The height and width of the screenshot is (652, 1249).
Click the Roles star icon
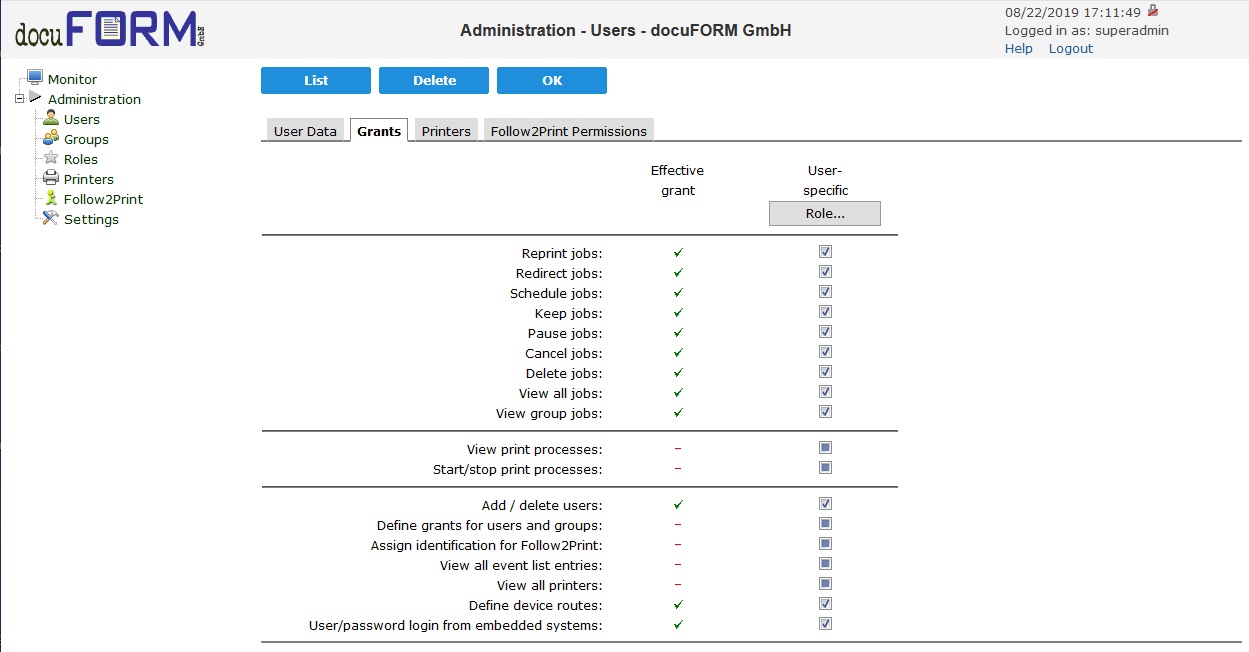click(51, 158)
